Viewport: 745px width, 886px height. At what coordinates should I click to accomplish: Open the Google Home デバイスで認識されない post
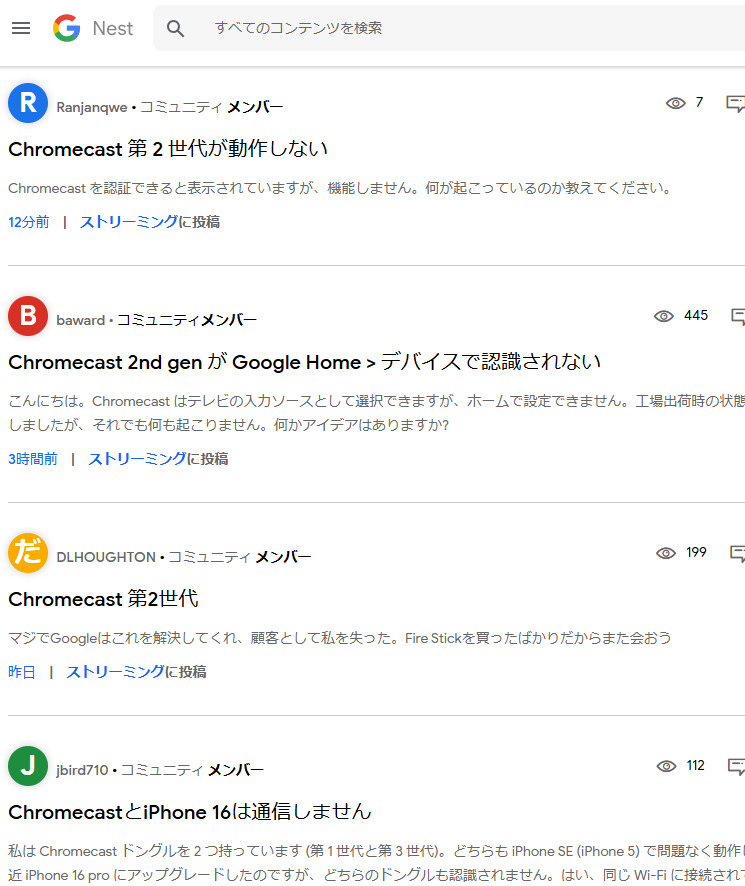(x=304, y=362)
